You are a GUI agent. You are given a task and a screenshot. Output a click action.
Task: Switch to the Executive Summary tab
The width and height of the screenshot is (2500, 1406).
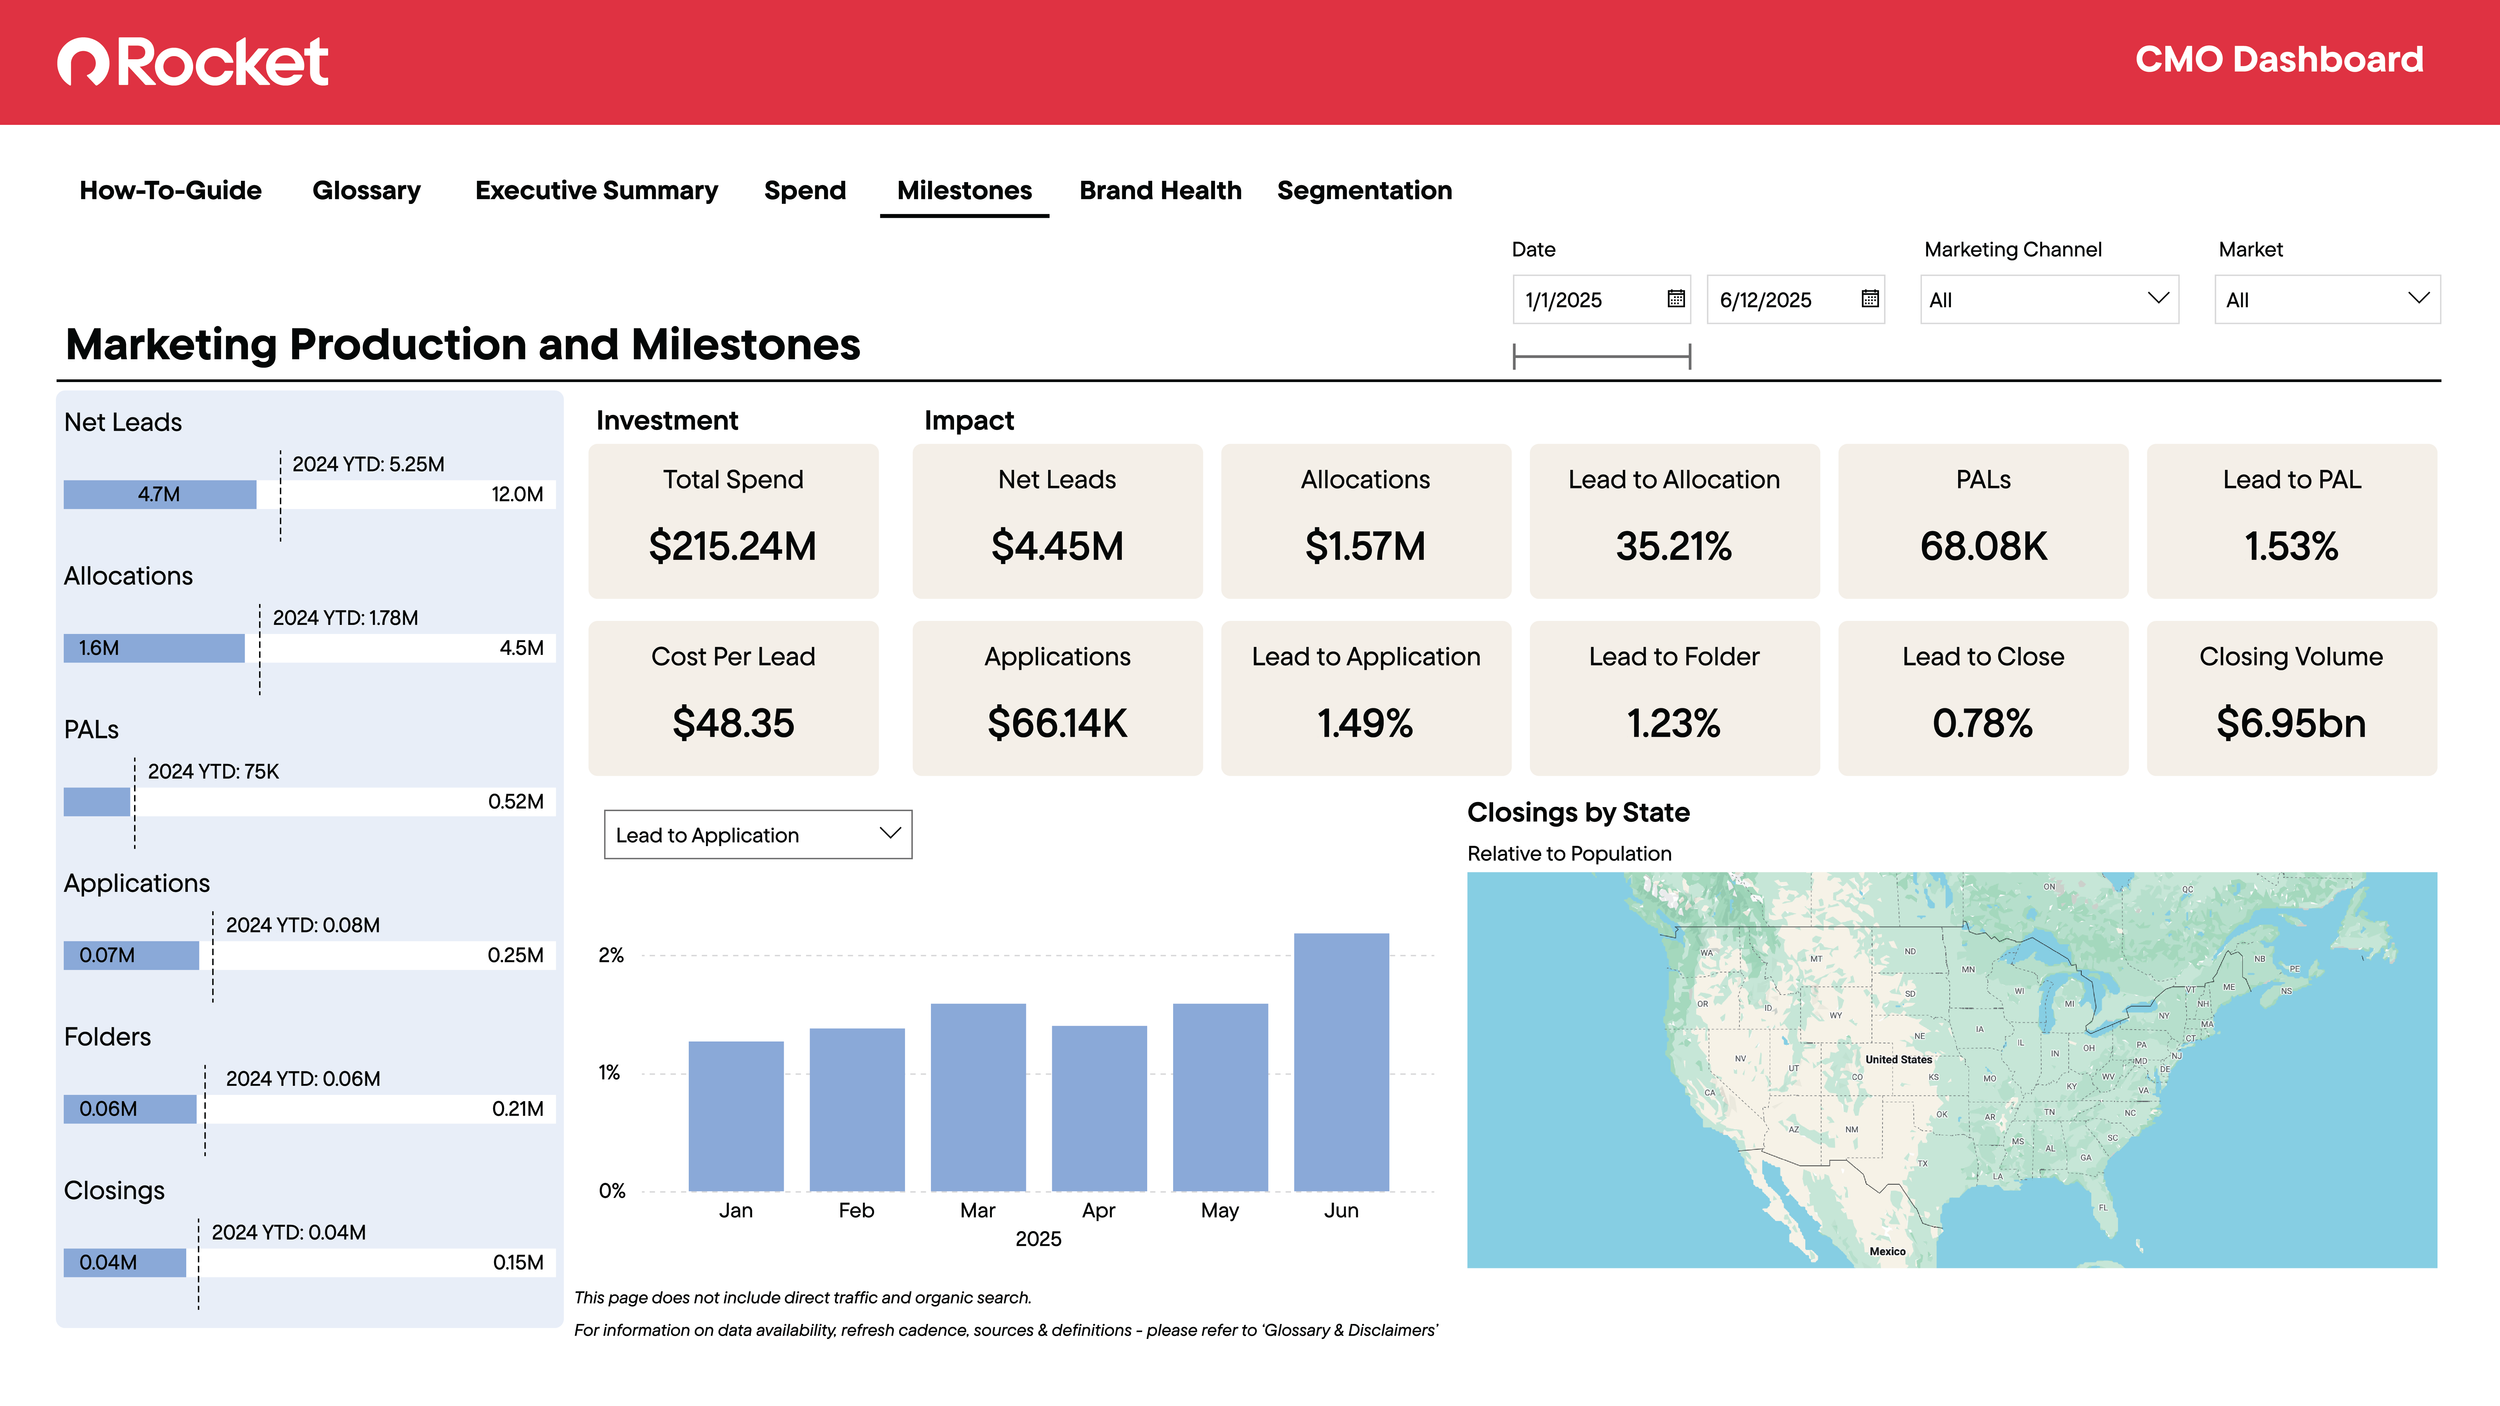(596, 190)
